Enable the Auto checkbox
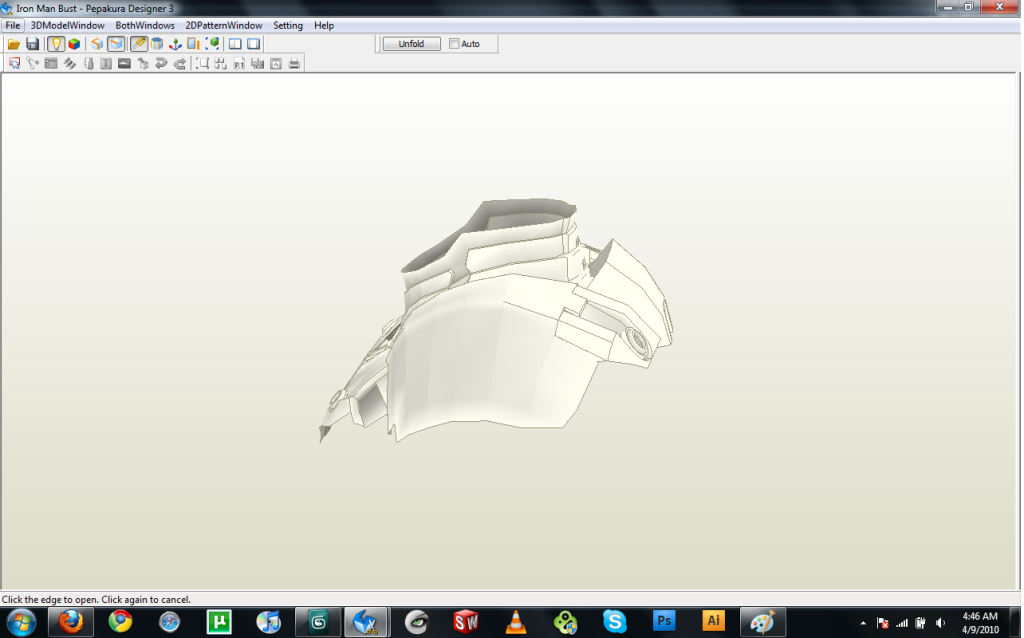The width and height of the screenshot is (1024, 638). 455,44
